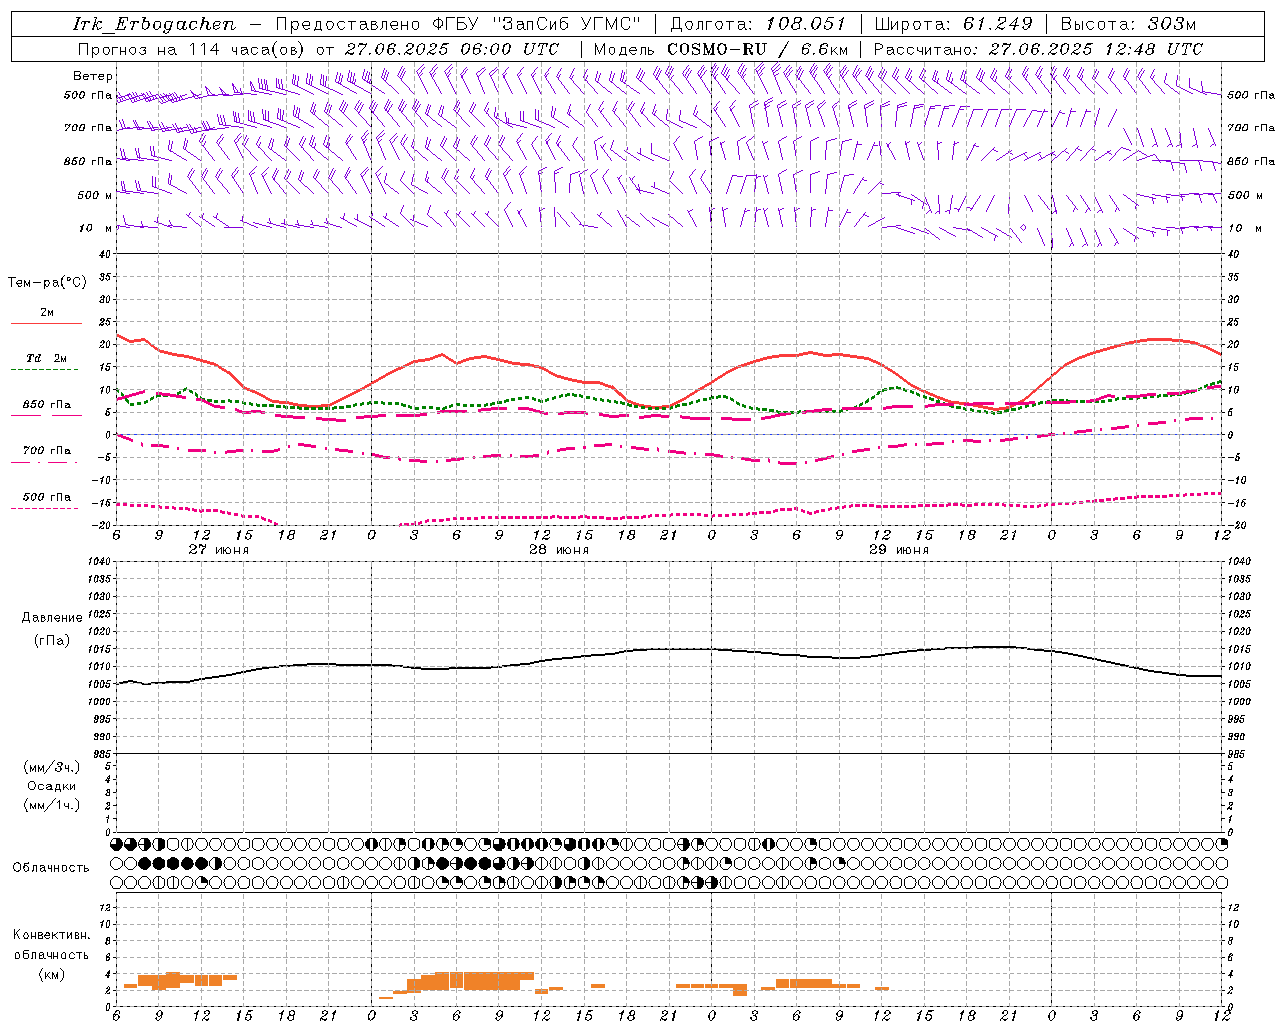Select the (км) convective cloud unit
The width and height of the screenshot is (1280, 1024).
click(x=51, y=974)
